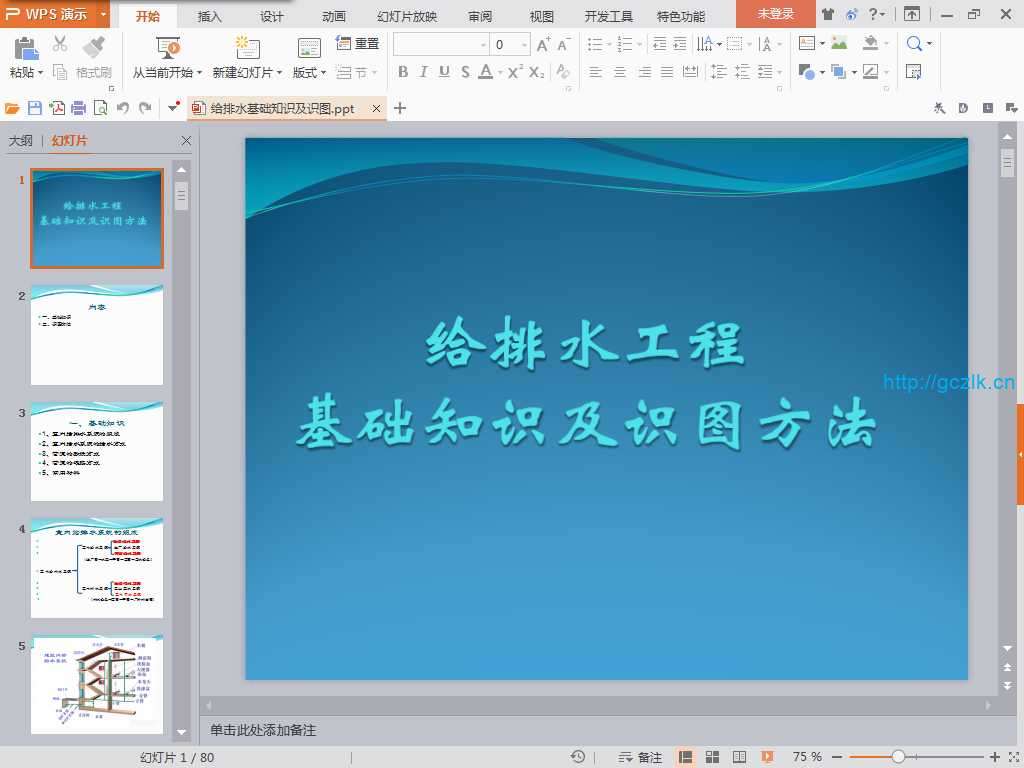1024x768 pixels.
Task: Expand the New Slide (新建幻灯片) dropdown
Action: (x=280, y=73)
